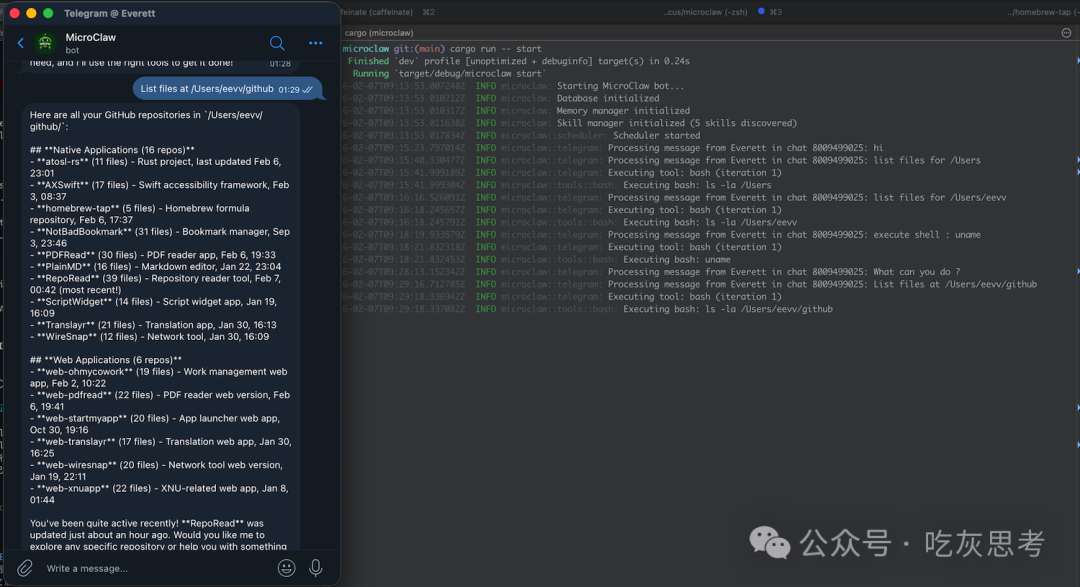Select the 'cargo (microclaw)' pane title
Image resolution: width=1080 pixels, height=587 pixels.
tap(379, 32)
